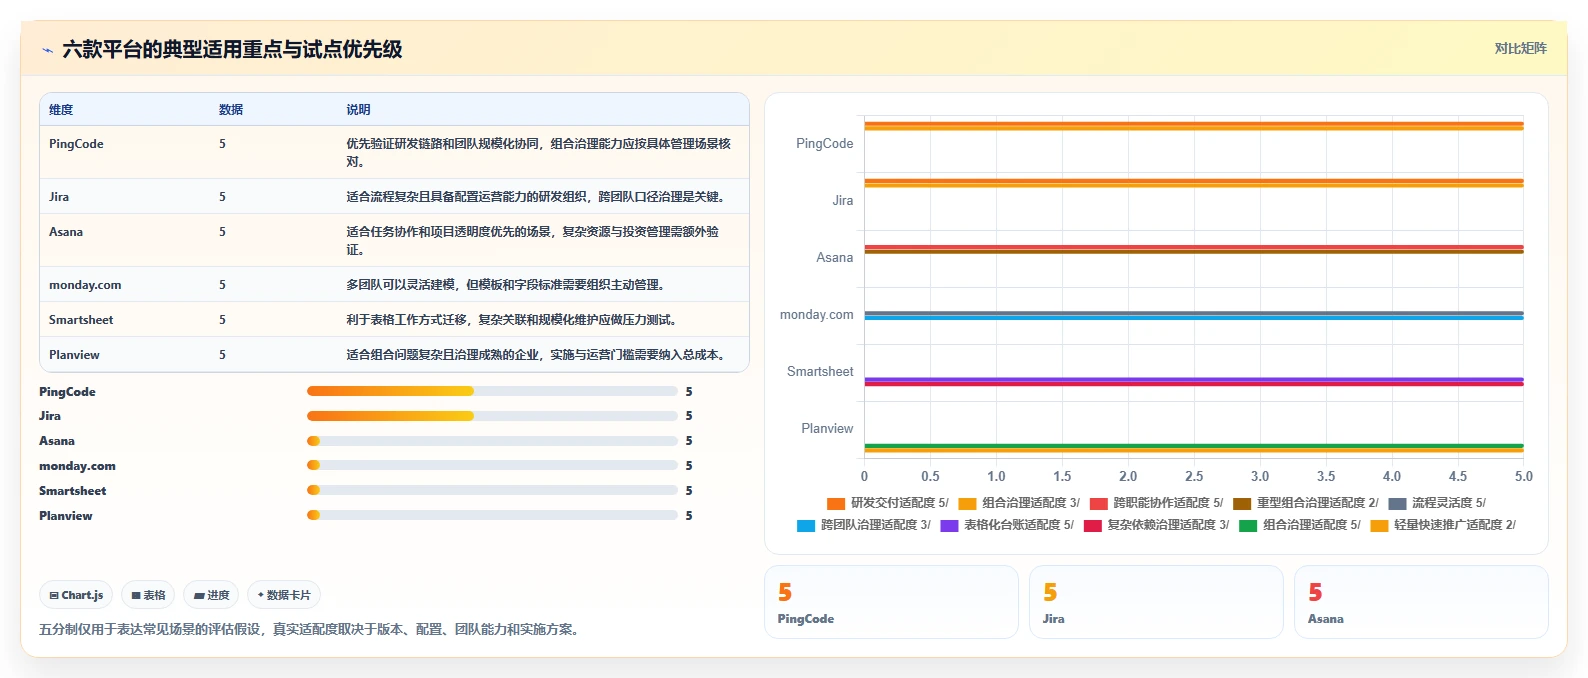The width and height of the screenshot is (1588, 678).
Task: Click the PingCode progress bar
Action: (x=492, y=391)
